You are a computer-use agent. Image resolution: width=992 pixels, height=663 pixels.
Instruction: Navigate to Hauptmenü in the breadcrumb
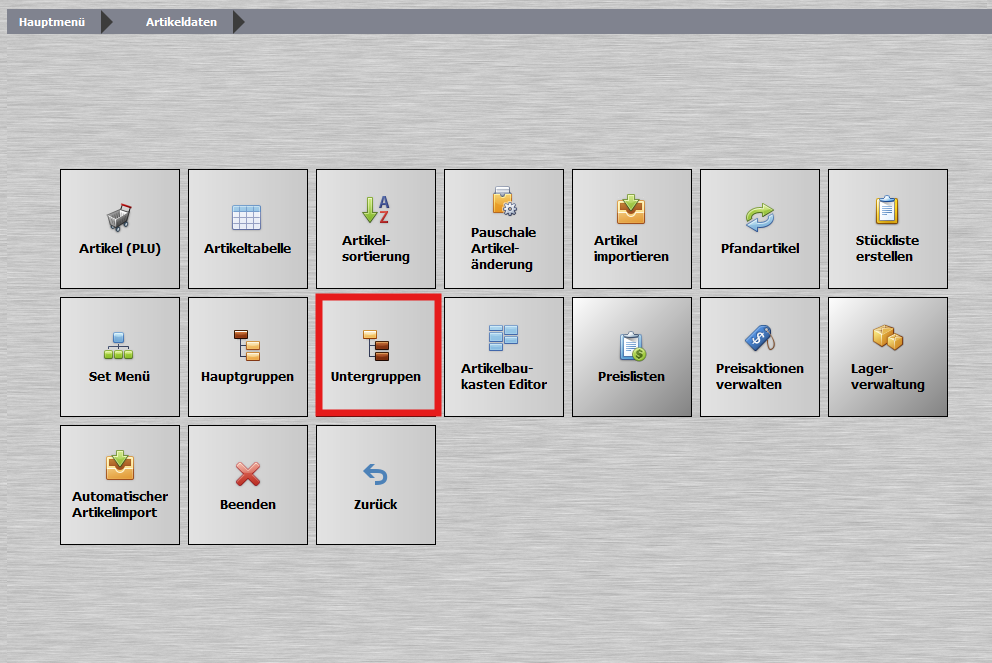point(52,22)
